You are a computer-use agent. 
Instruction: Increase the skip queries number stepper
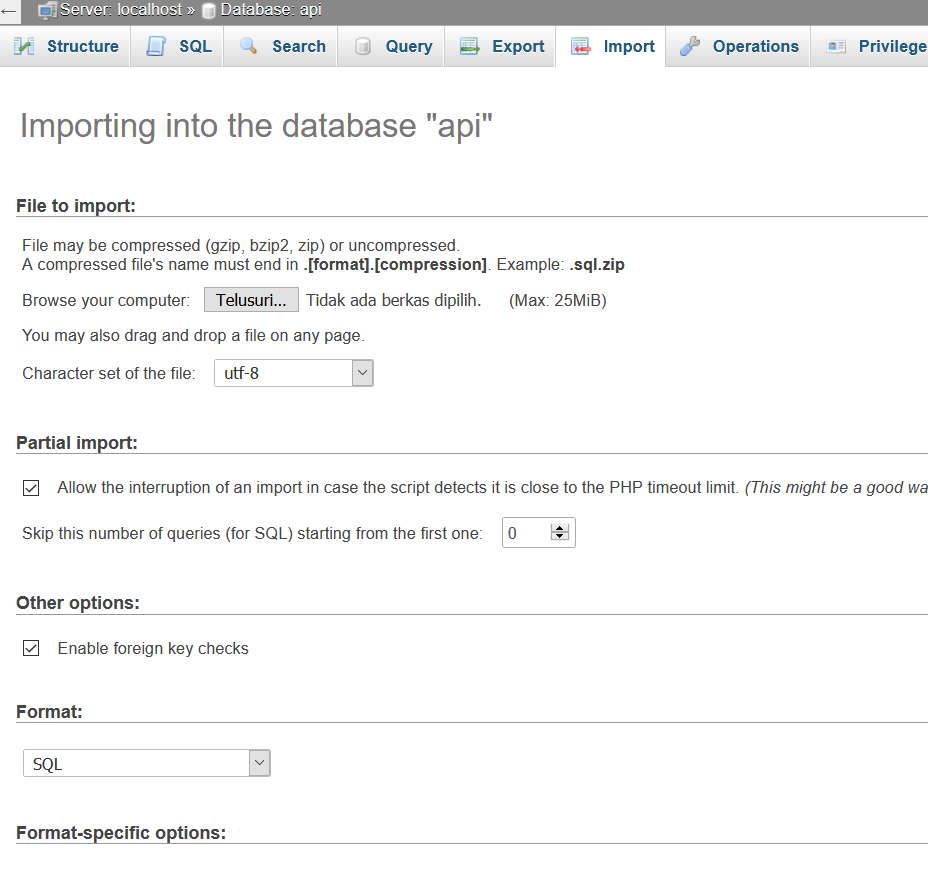pos(560,529)
